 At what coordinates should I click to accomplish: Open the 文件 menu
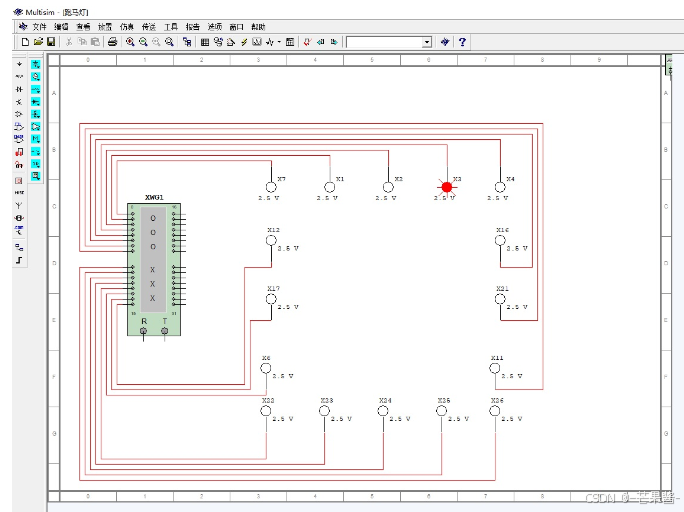[x=39, y=27]
